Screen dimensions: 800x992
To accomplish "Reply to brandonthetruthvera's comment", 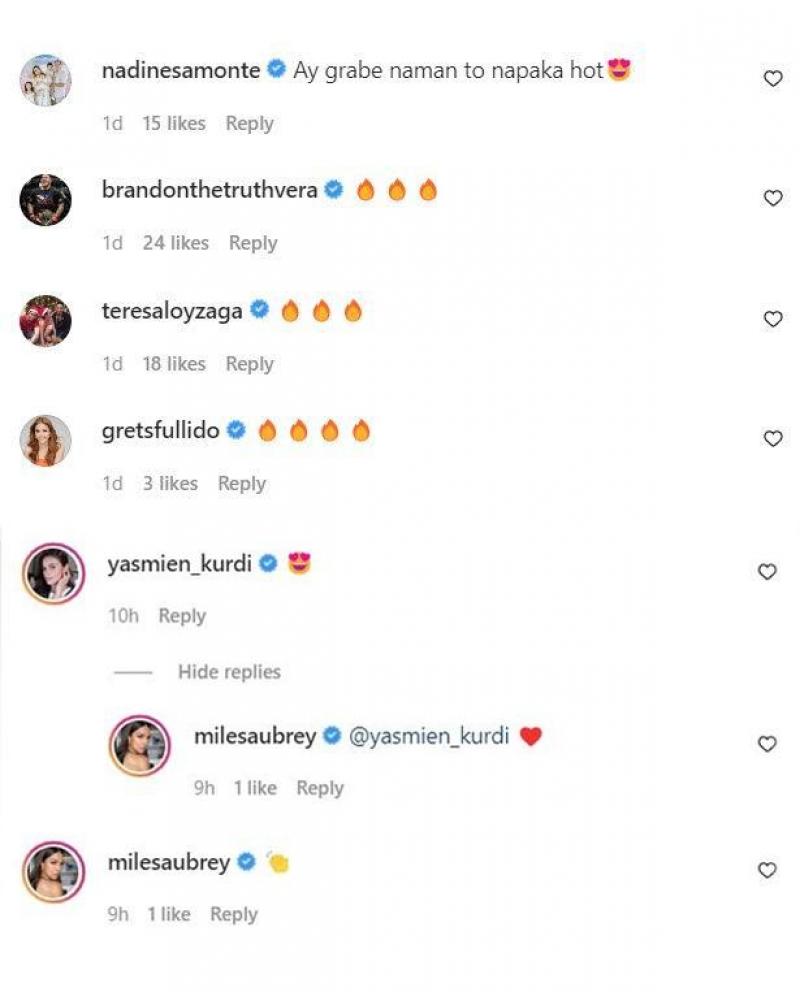I will (253, 243).
